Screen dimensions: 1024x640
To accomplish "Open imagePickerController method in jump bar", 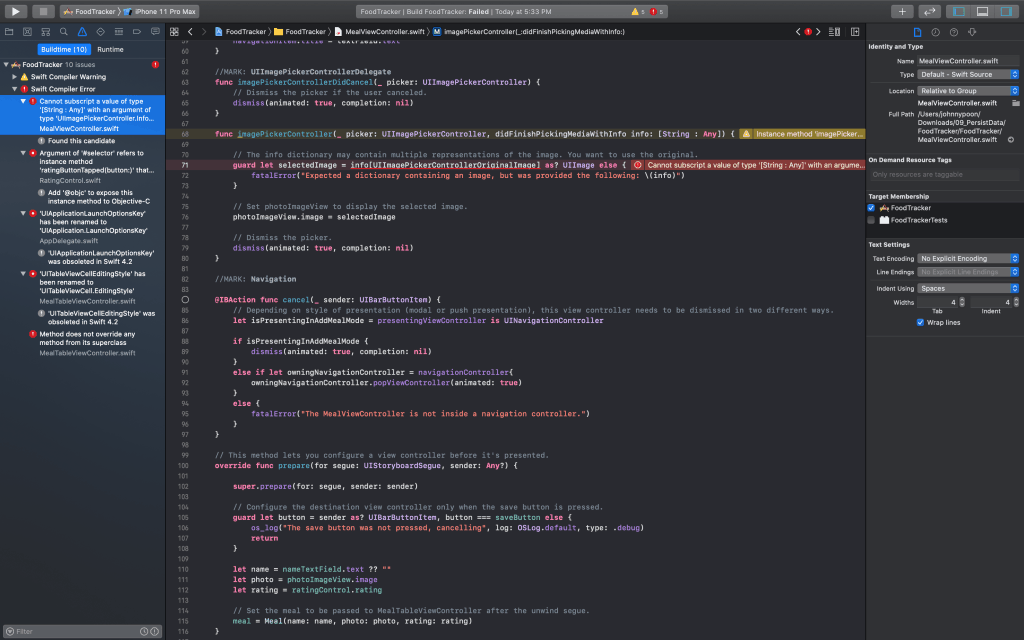I will (x=529, y=31).
